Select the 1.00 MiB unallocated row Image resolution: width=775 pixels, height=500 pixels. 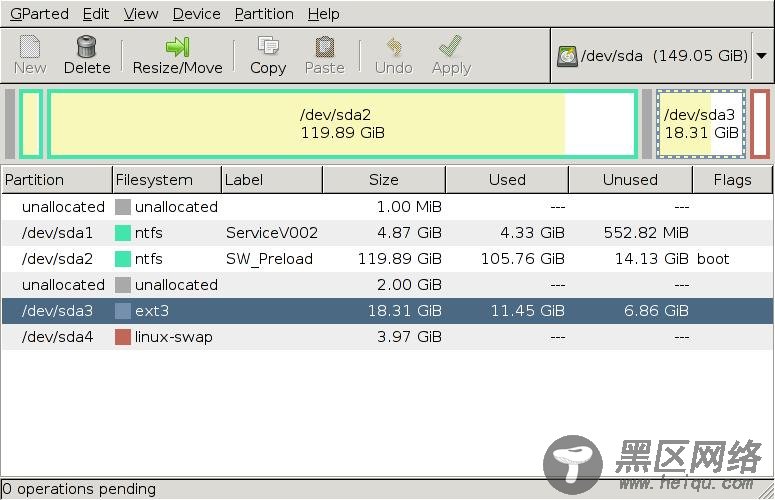click(387, 207)
